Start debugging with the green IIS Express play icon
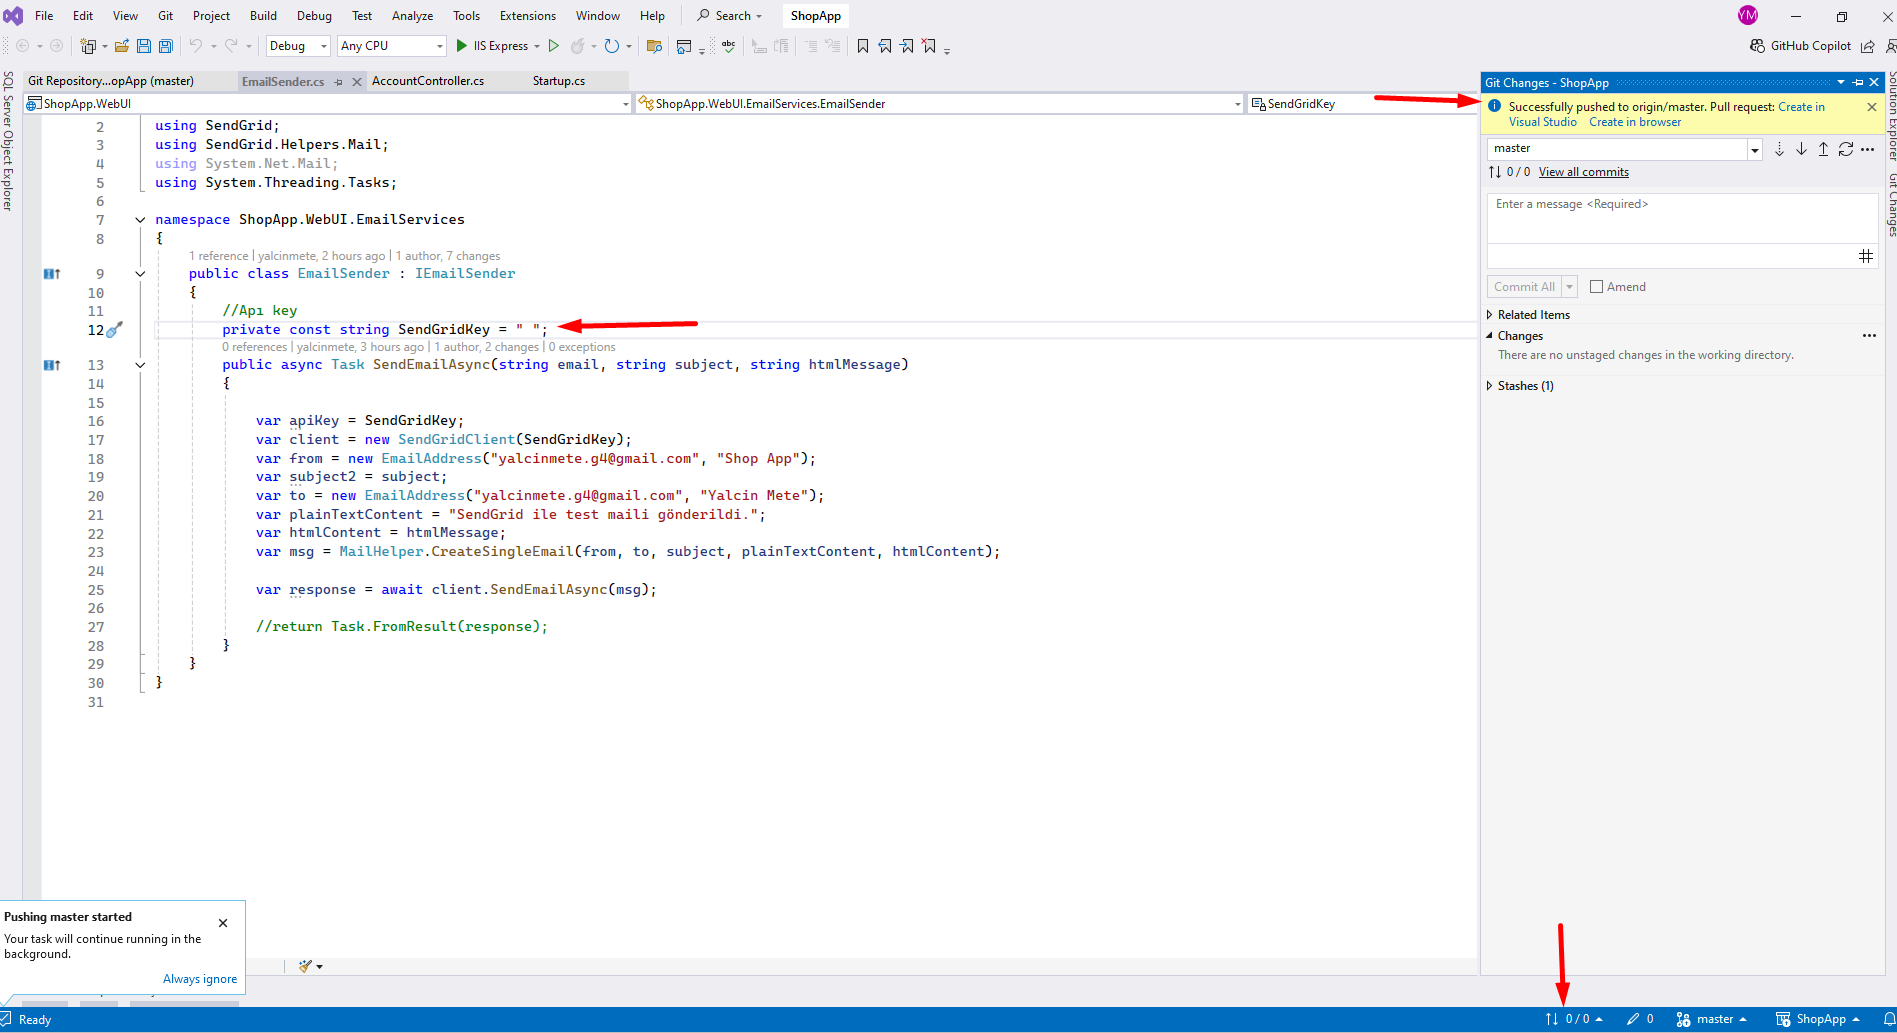 (461, 46)
